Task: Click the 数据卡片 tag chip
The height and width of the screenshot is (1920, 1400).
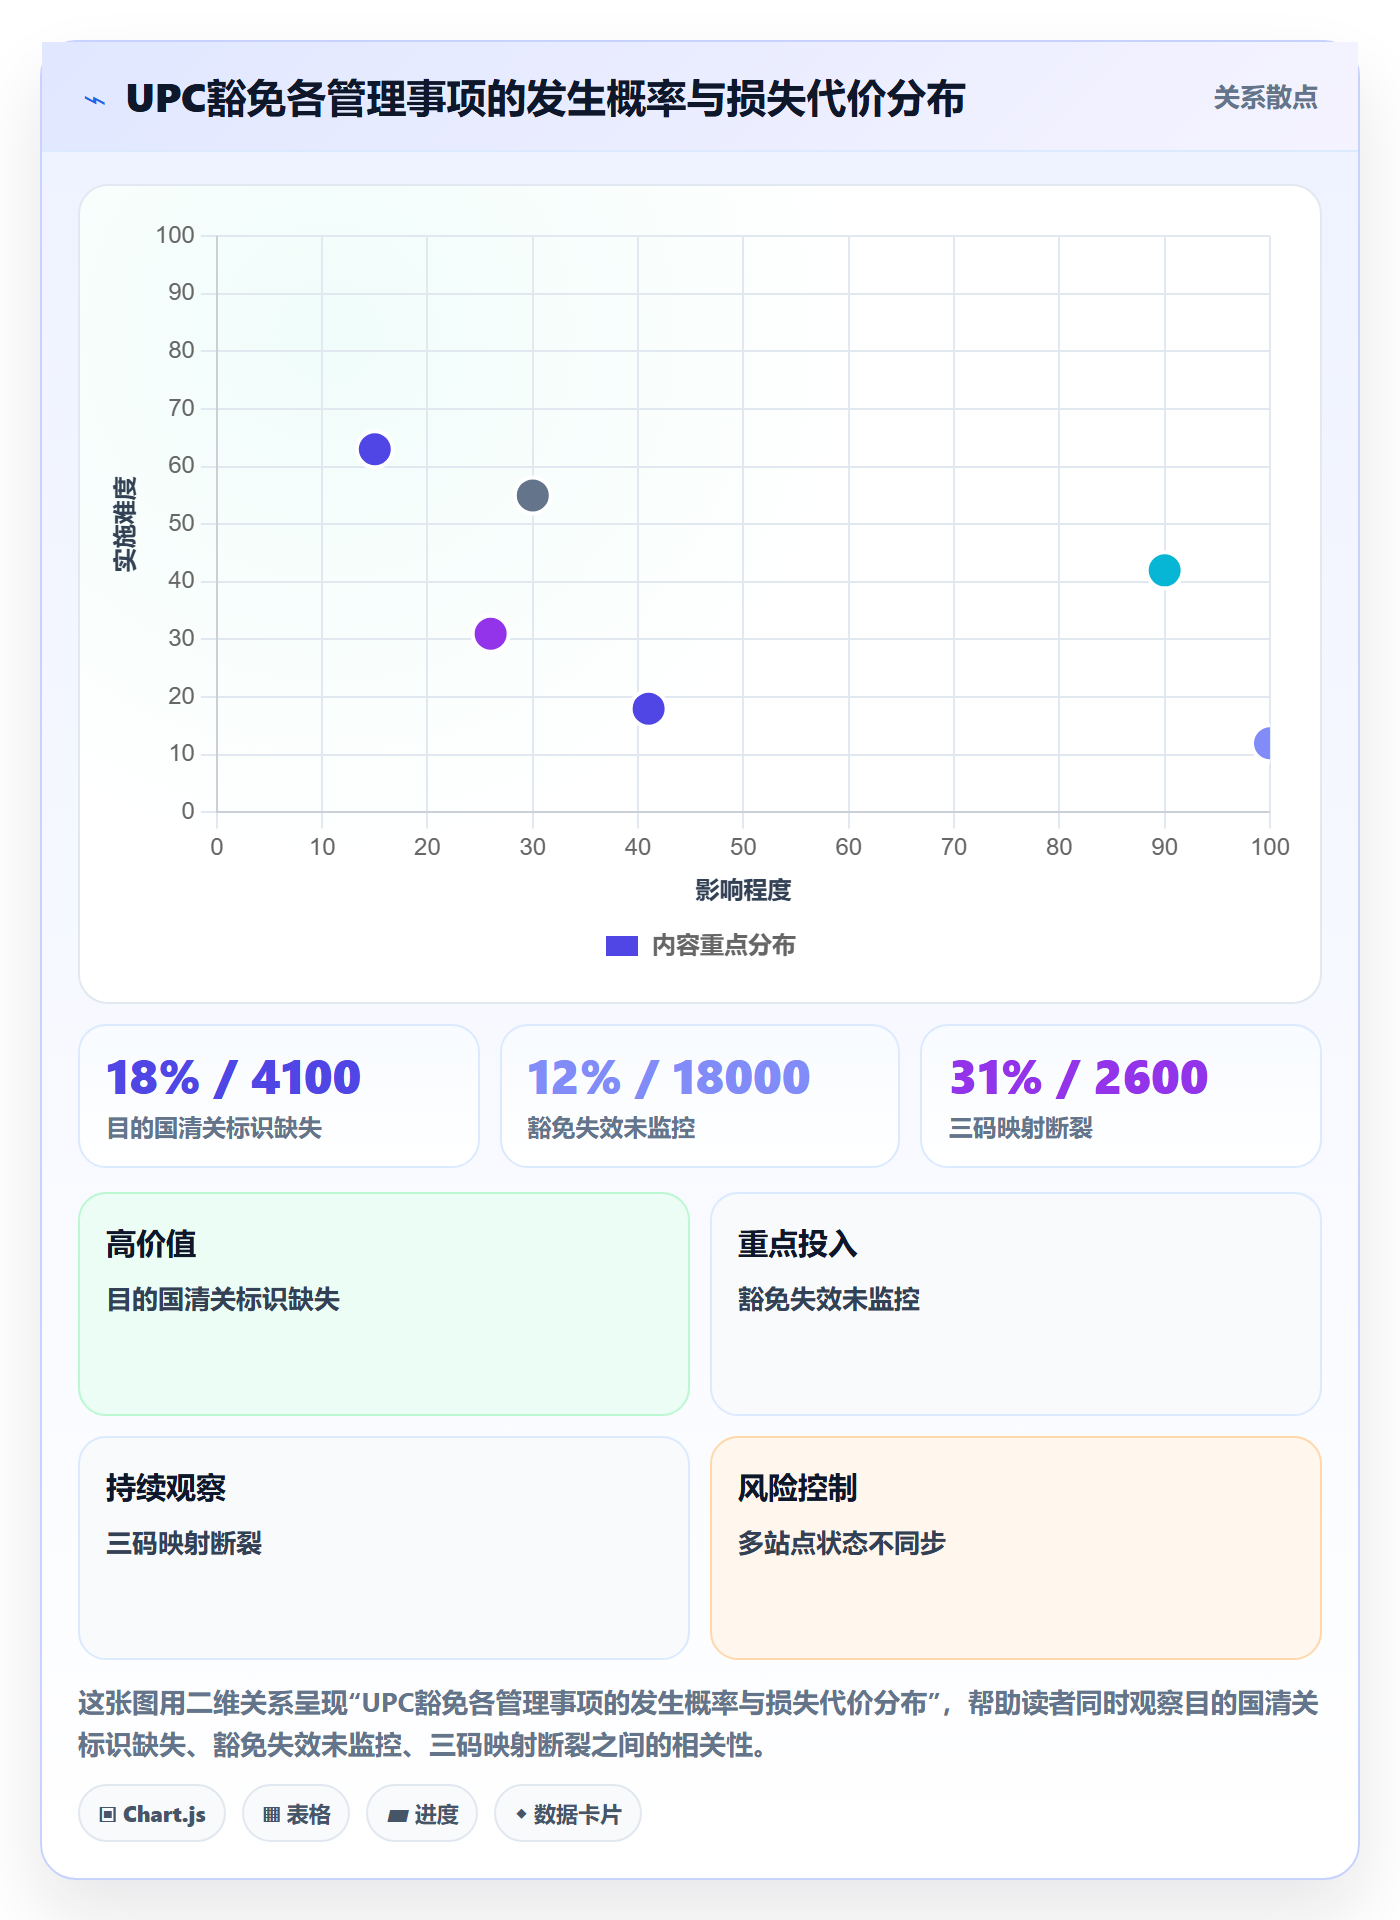Action: coord(568,1814)
